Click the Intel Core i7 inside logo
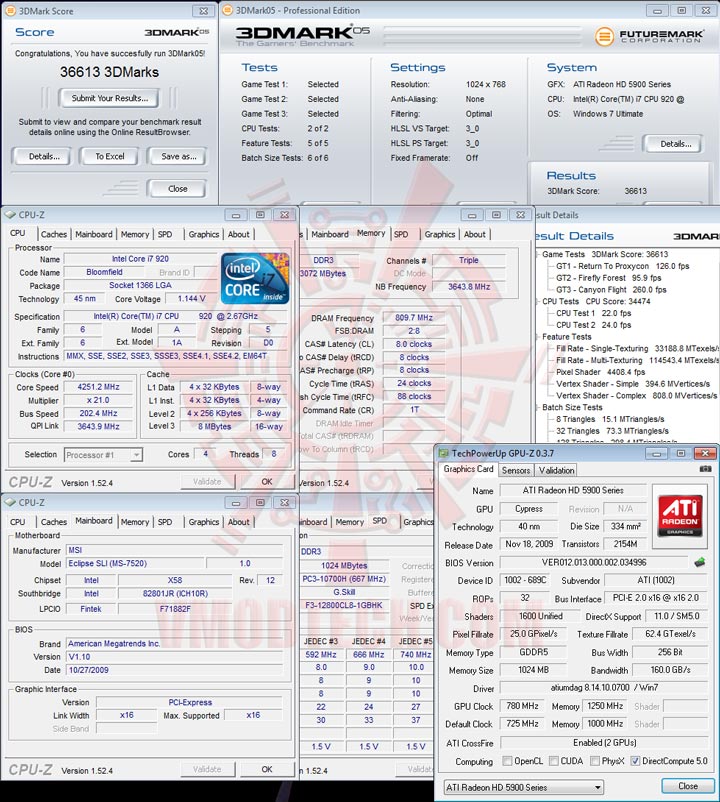Viewport: 720px width, 802px height. (x=255, y=279)
